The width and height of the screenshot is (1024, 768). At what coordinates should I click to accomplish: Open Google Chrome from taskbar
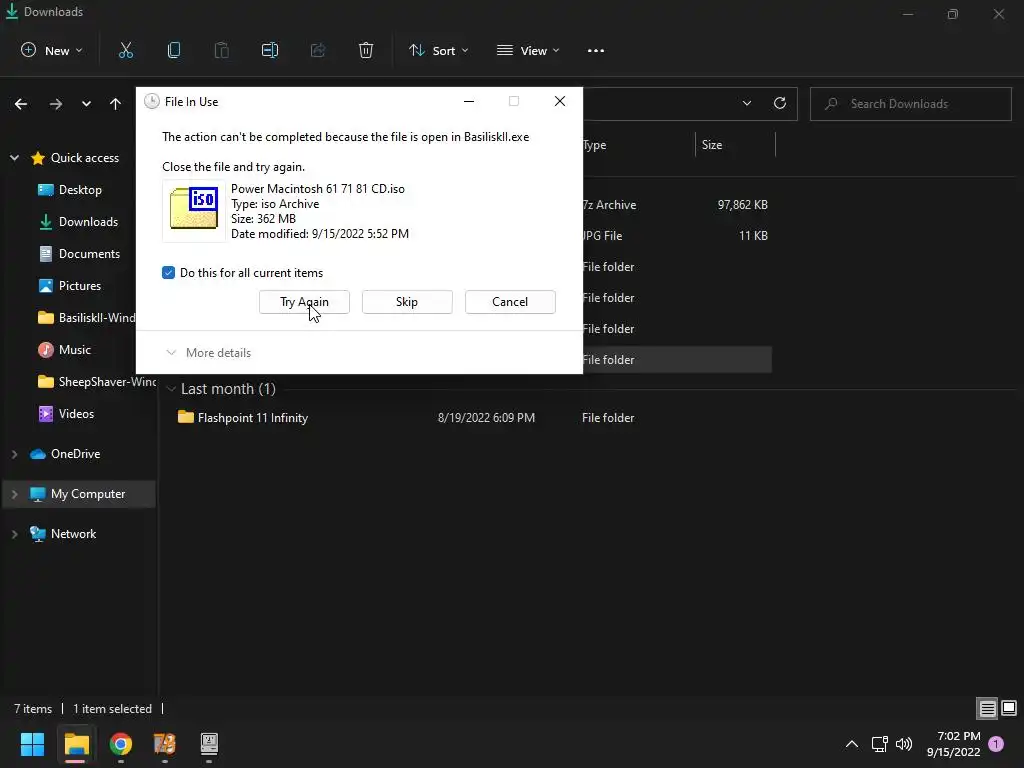tap(121, 744)
